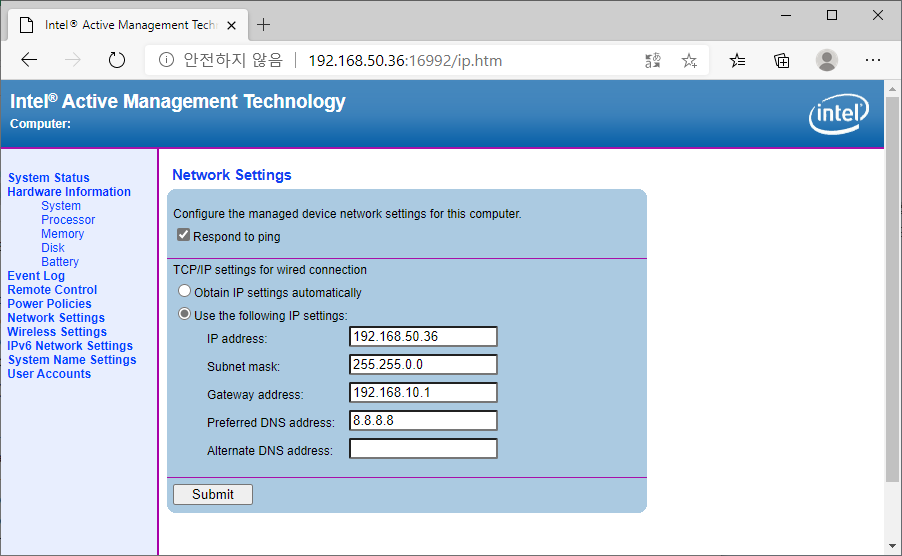902x556 pixels.
Task: Click the browser forward arrow
Action: tap(72, 60)
